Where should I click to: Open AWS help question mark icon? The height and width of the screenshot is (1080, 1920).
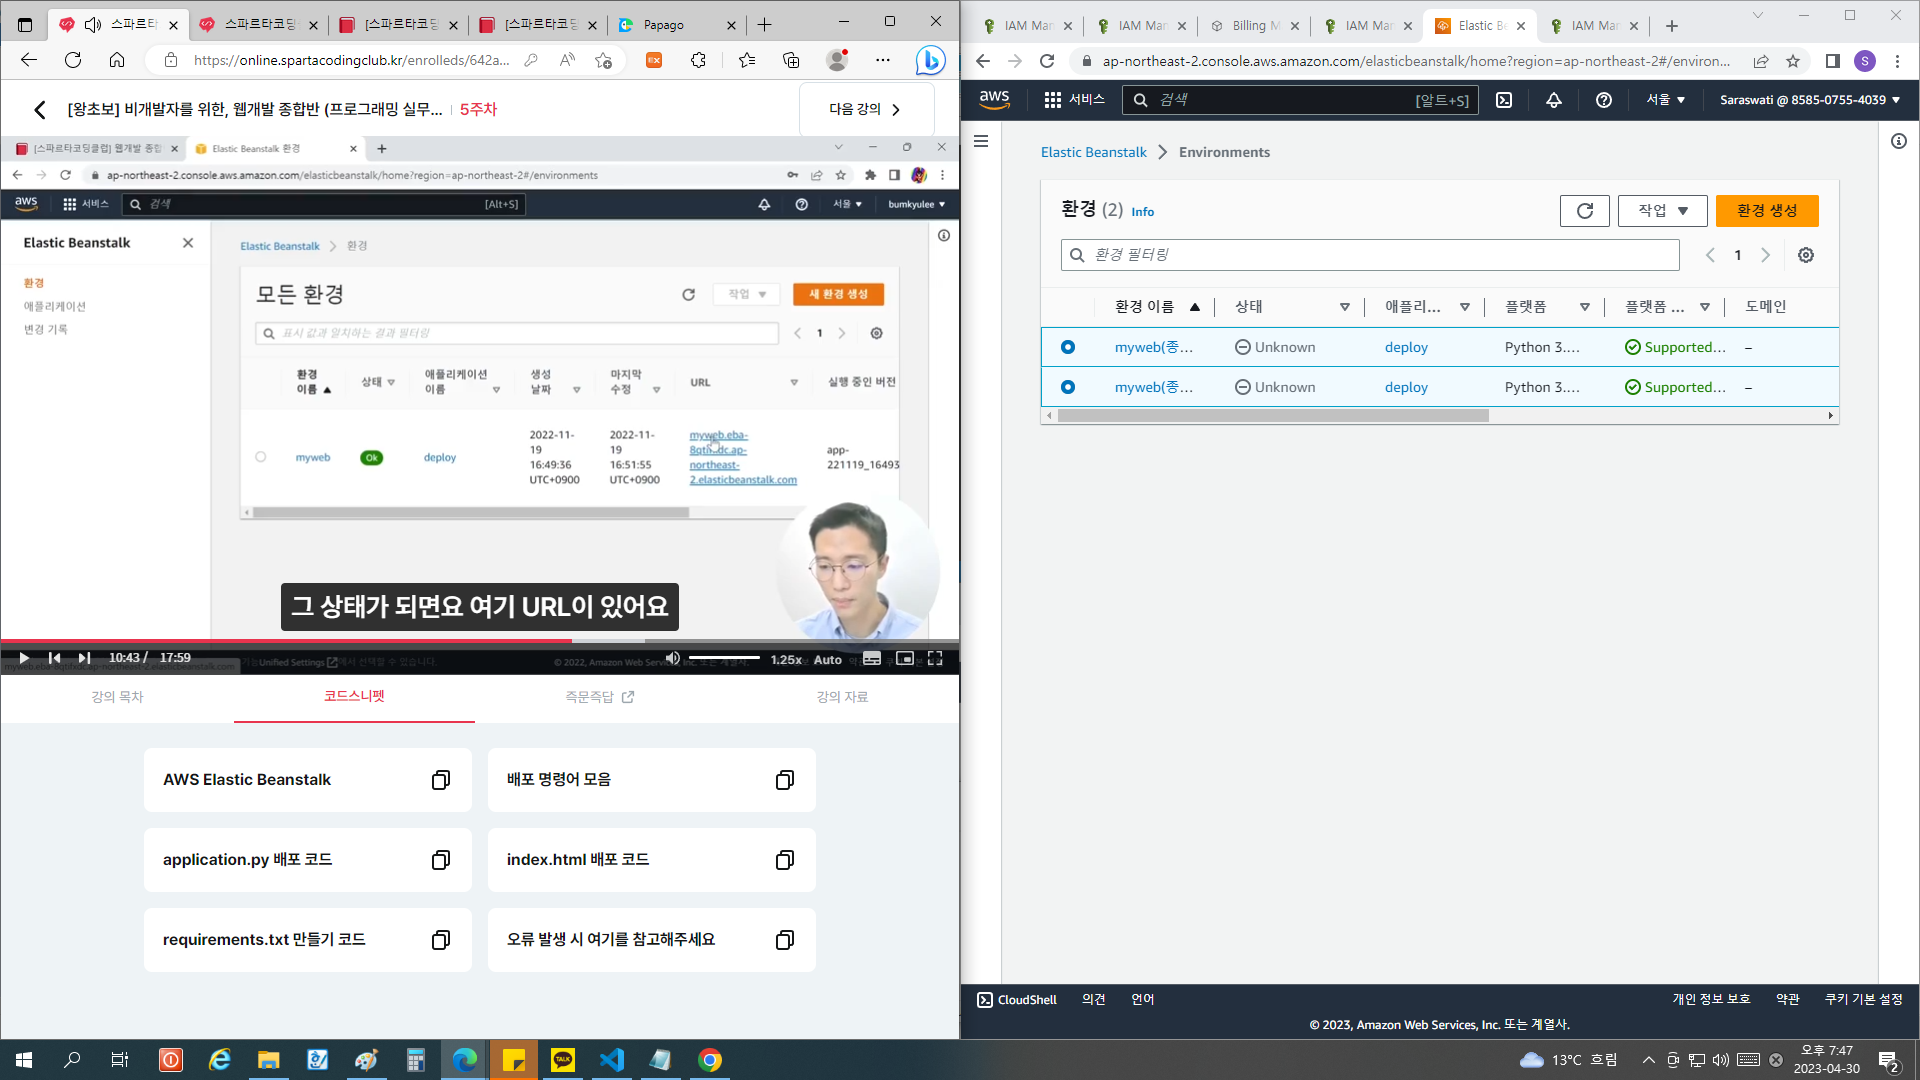click(x=1604, y=100)
